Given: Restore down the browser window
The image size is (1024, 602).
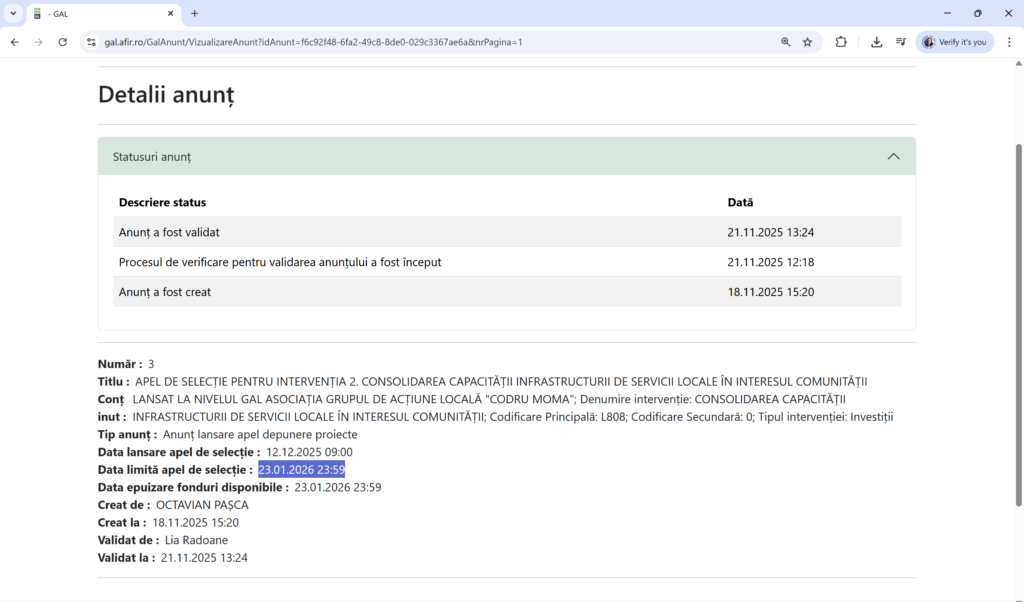Looking at the screenshot, I should (x=978, y=13).
